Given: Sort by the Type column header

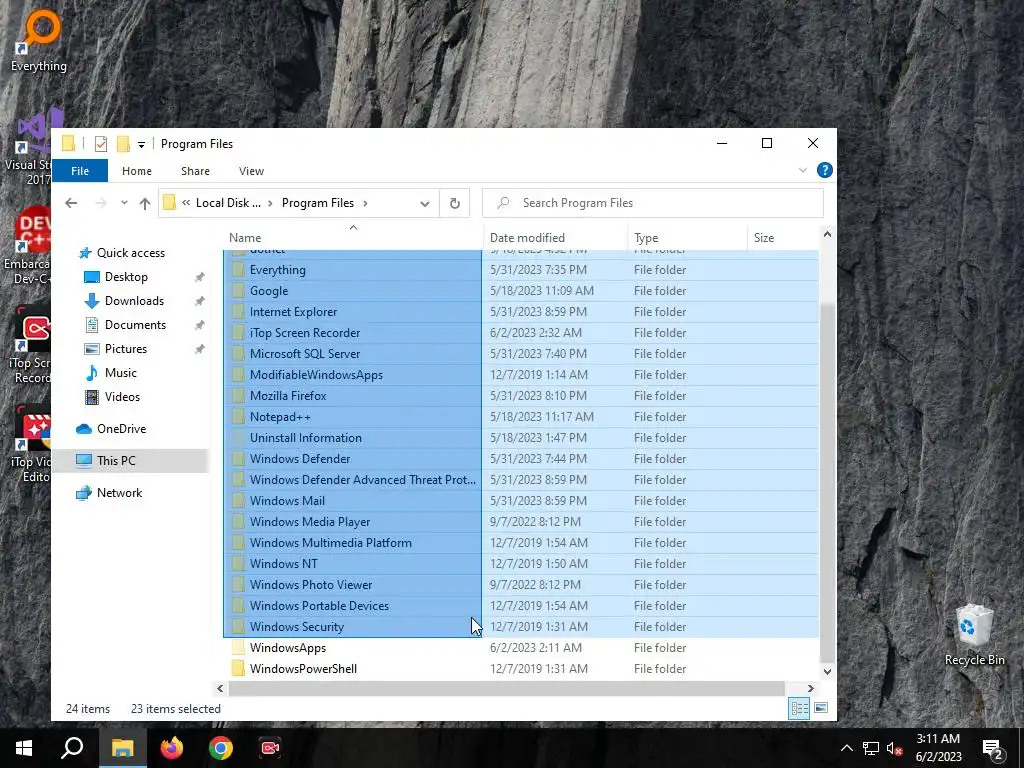Looking at the screenshot, I should pos(688,238).
